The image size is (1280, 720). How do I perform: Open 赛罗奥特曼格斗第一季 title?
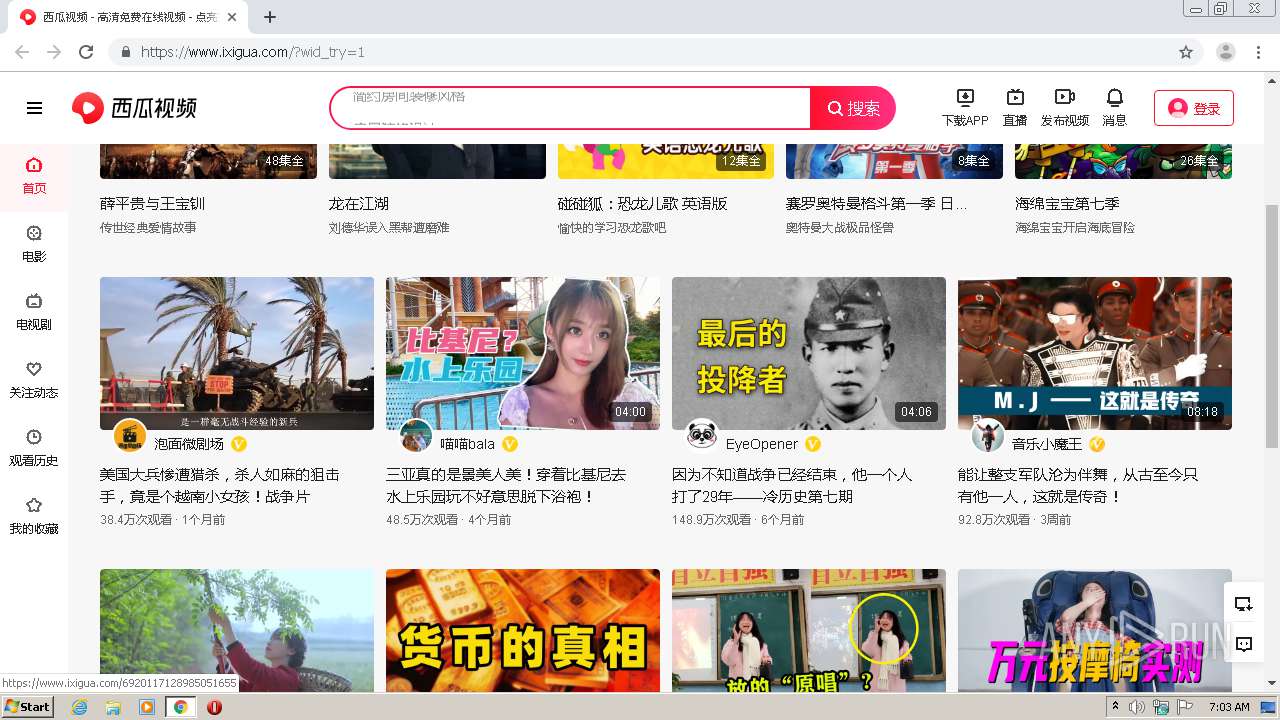point(877,203)
